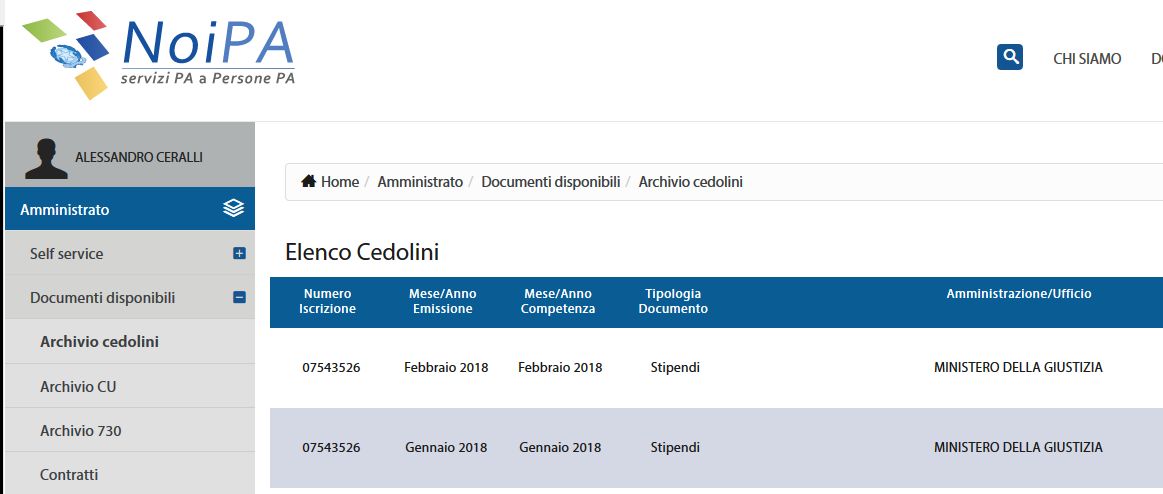1163x494 pixels.
Task: Select the Gennaio 2018 Stipendi row
Action: (716, 447)
